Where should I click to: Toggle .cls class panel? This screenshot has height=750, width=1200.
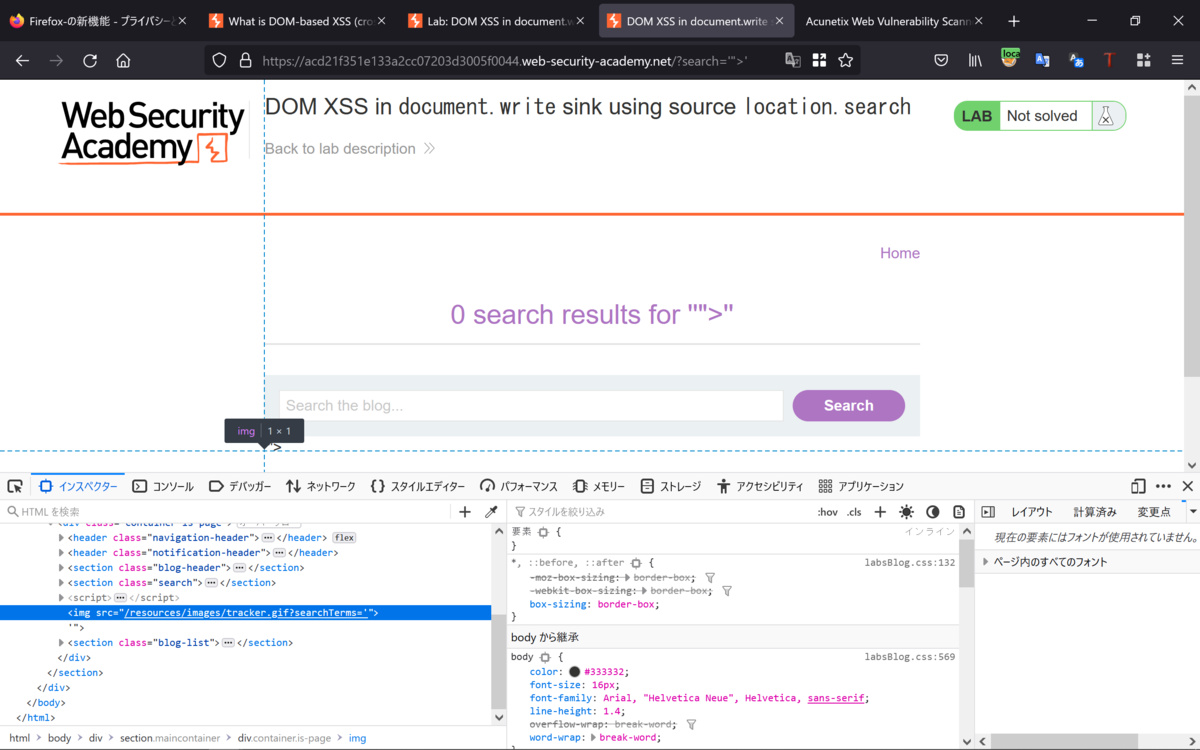pos(854,512)
